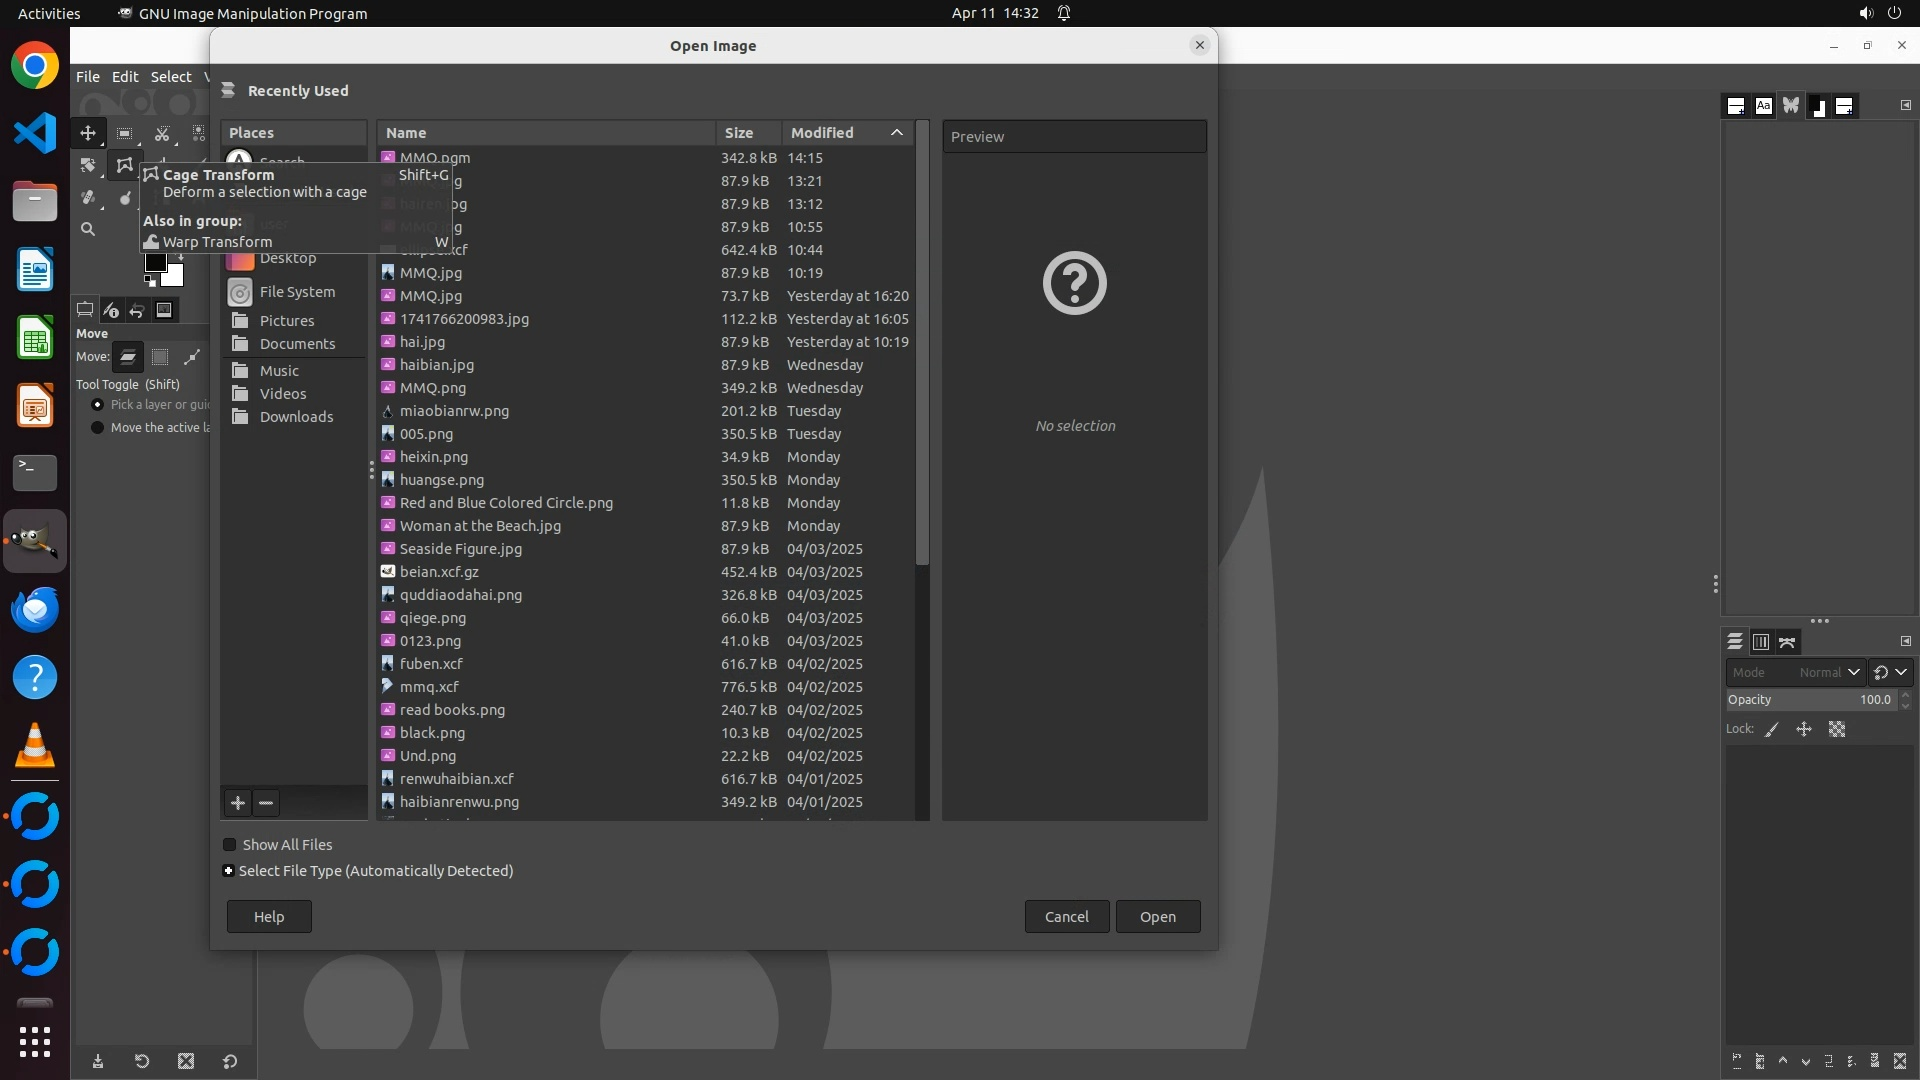The image size is (1920, 1080).
Task: Select the Cage Transform tool
Action: [x=124, y=165]
